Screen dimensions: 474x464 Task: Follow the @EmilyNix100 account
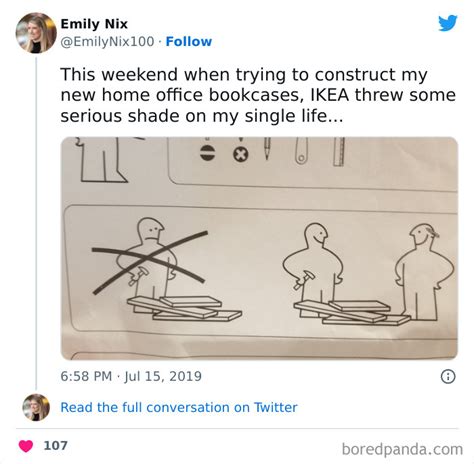(x=189, y=42)
